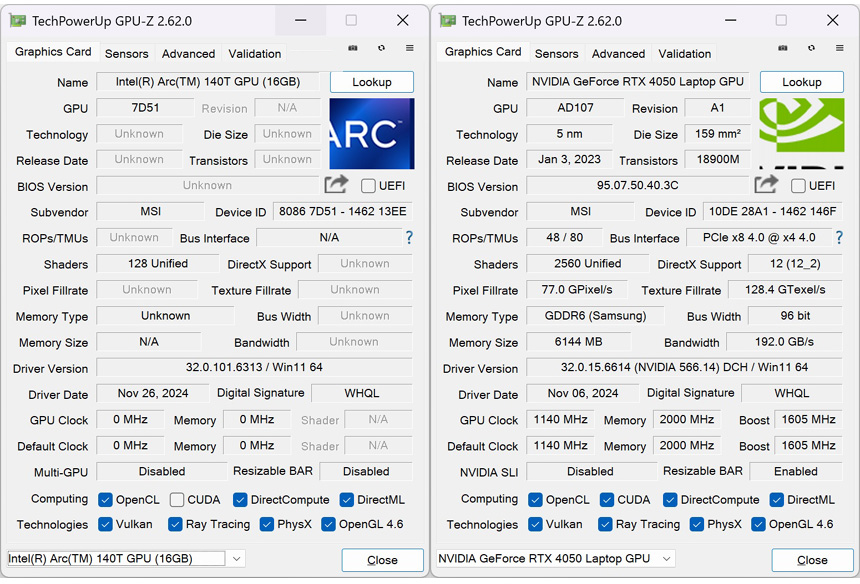This screenshot has width=860, height=584.
Task: Open the hamburger menu in Intel Arc window
Action: click(x=409, y=48)
